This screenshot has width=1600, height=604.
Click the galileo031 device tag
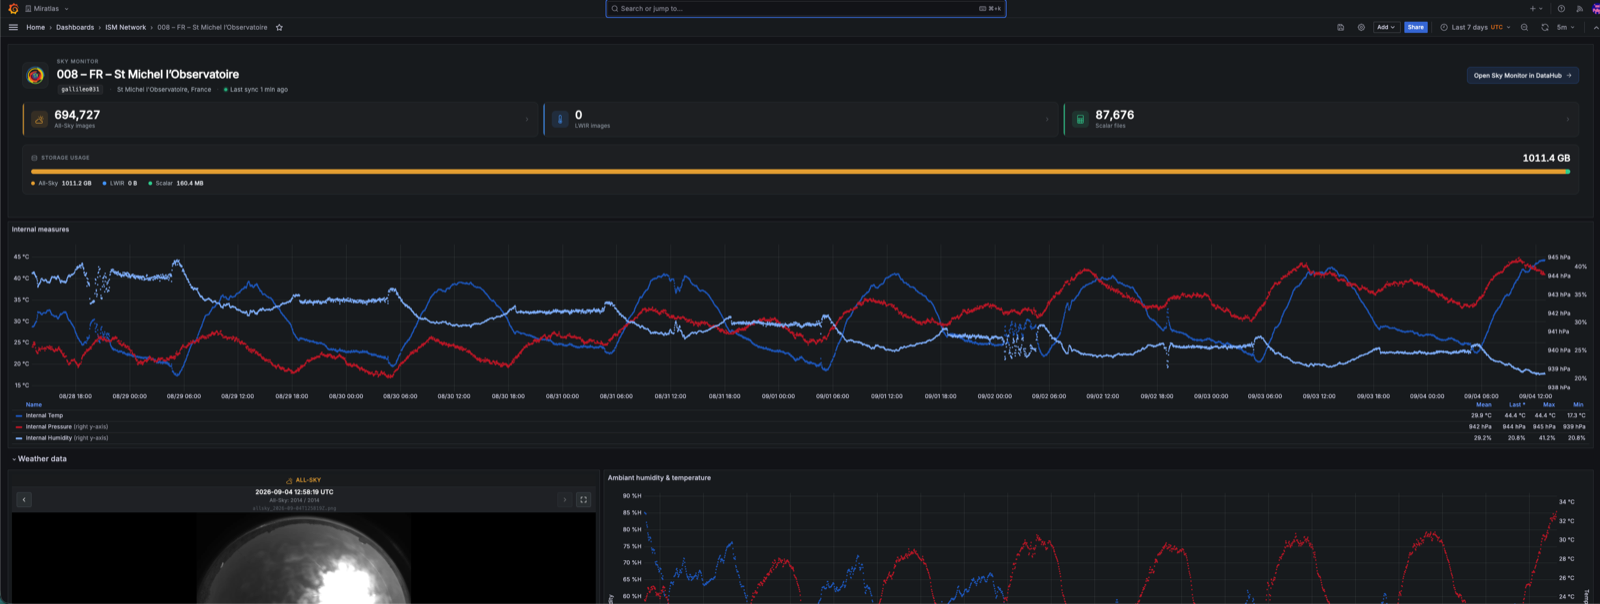80,89
